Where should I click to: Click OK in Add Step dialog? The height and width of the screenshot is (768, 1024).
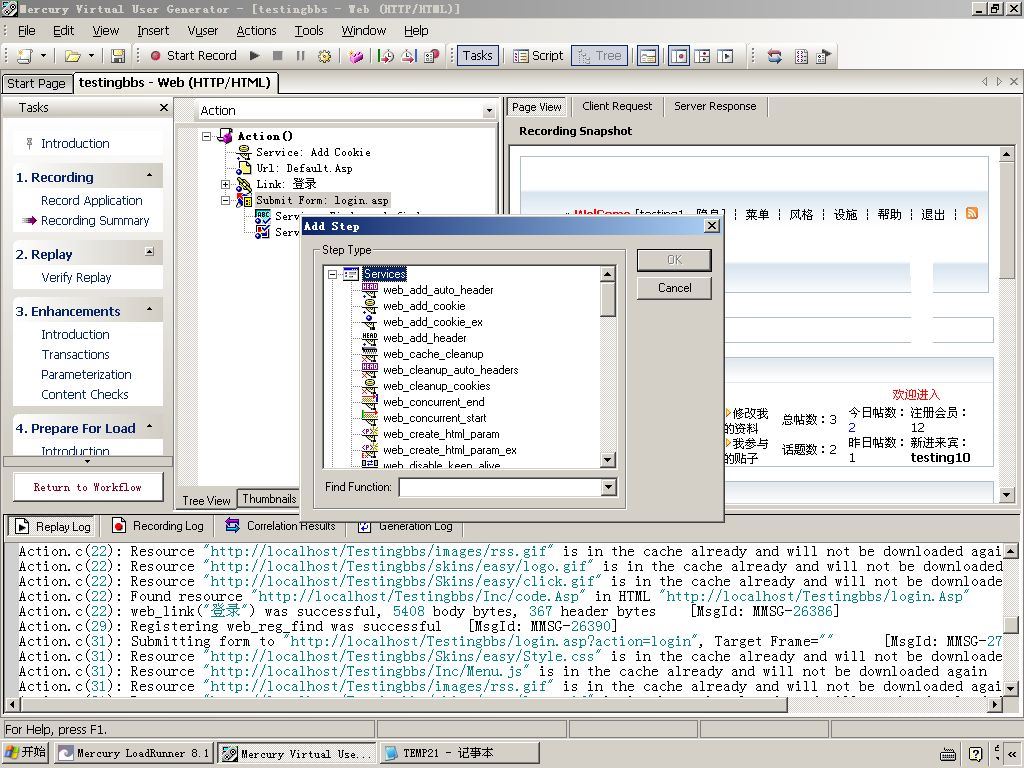[x=674, y=260]
